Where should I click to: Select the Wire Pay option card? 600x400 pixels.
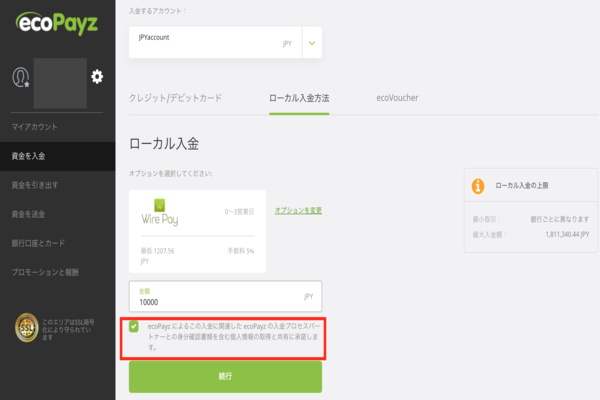click(x=197, y=231)
